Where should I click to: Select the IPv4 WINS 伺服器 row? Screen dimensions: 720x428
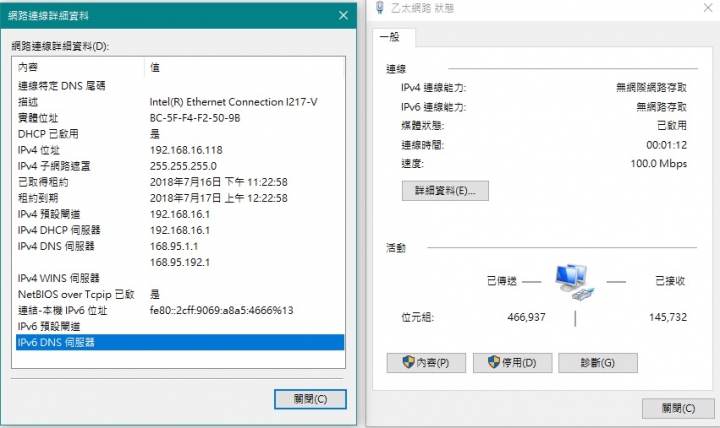(180, 278)
